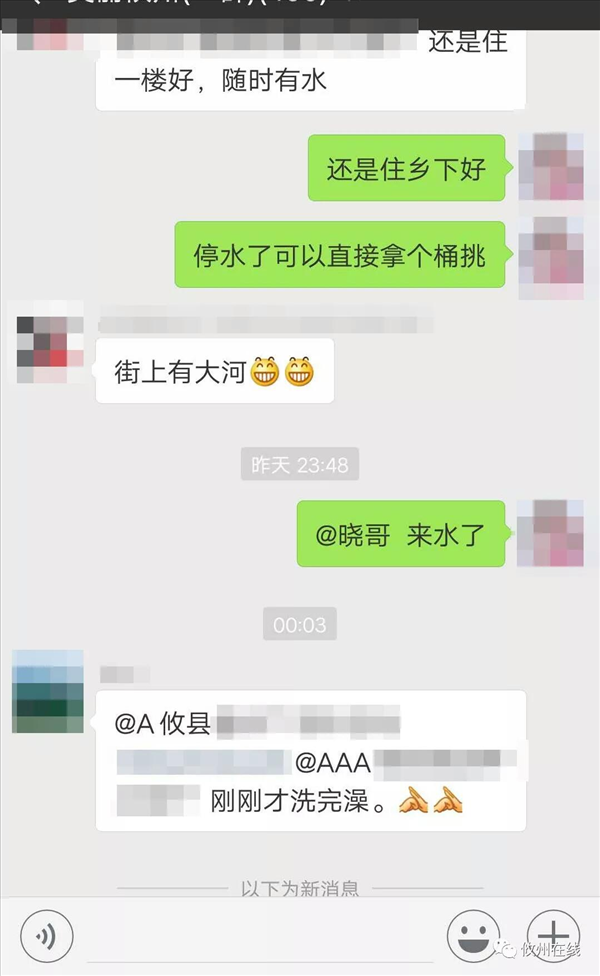Viewport: 600px width, 976px height.
Task: Tap the 以下为新消息 divider
Action: 300,888
